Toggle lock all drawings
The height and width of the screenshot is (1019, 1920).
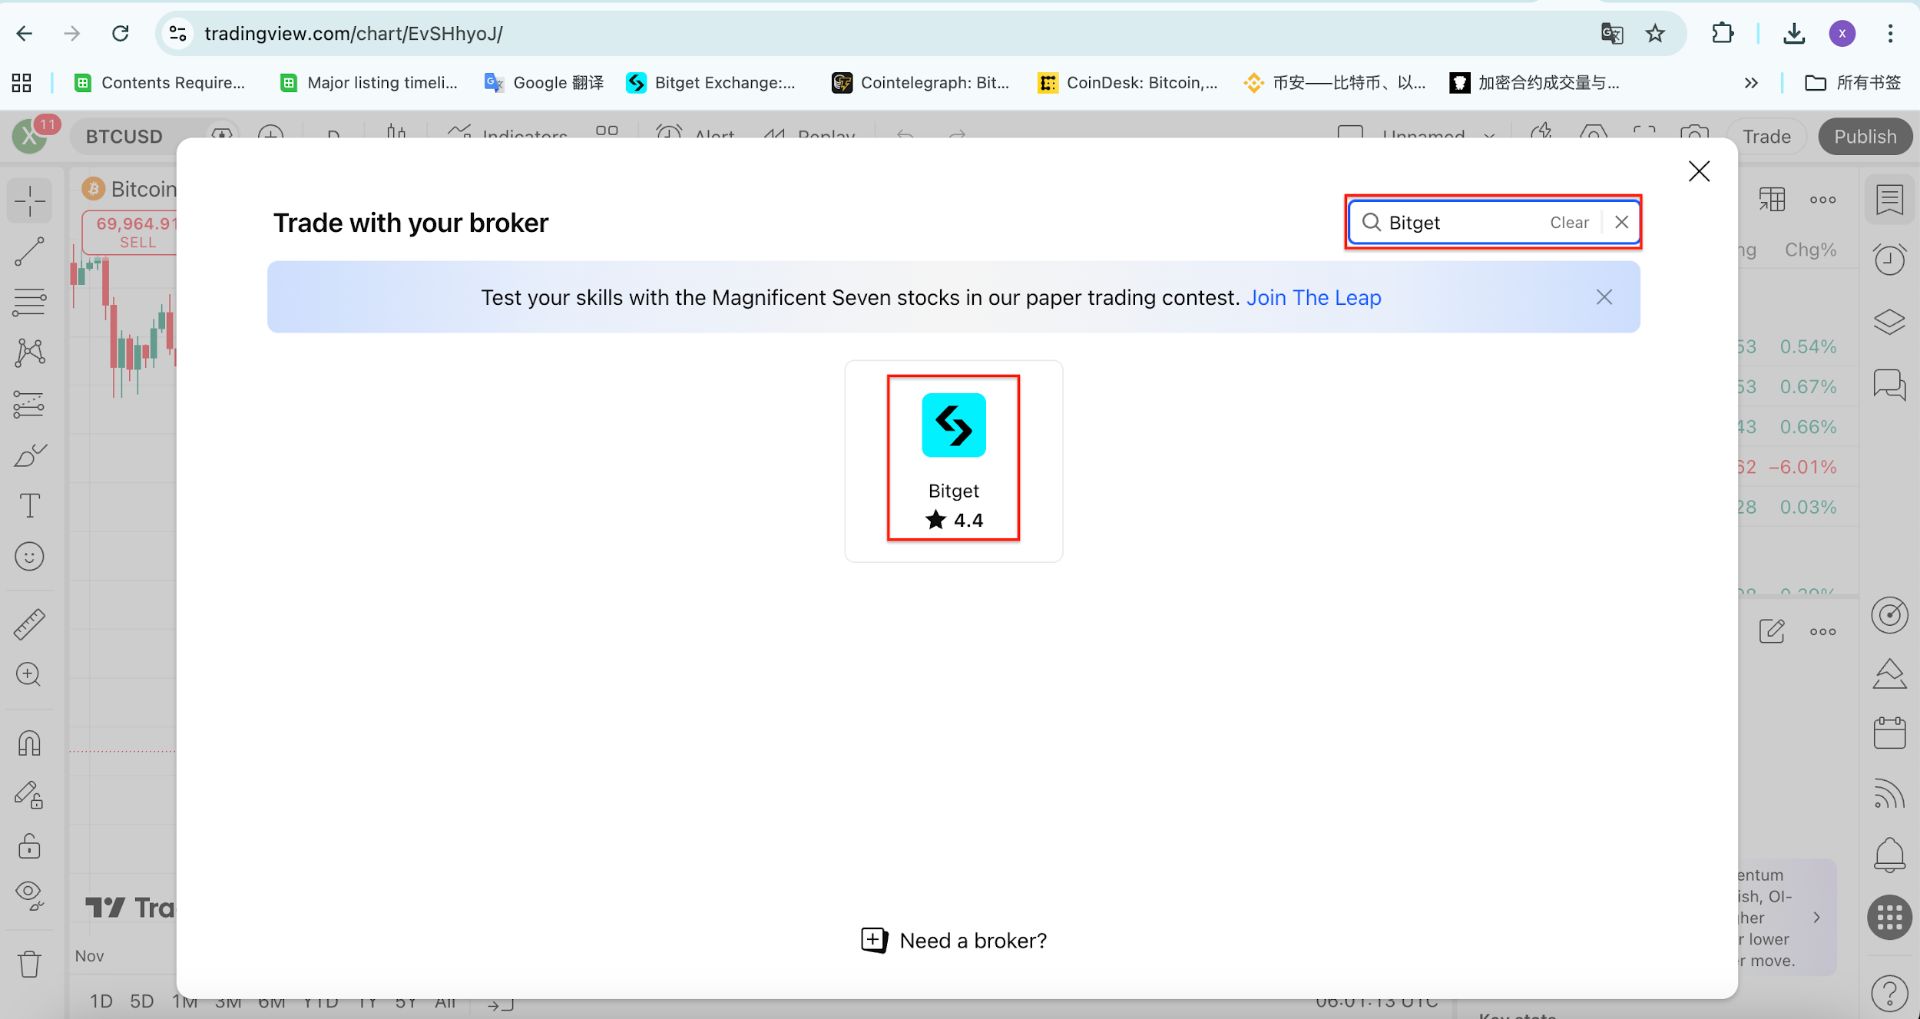[30, 847]
